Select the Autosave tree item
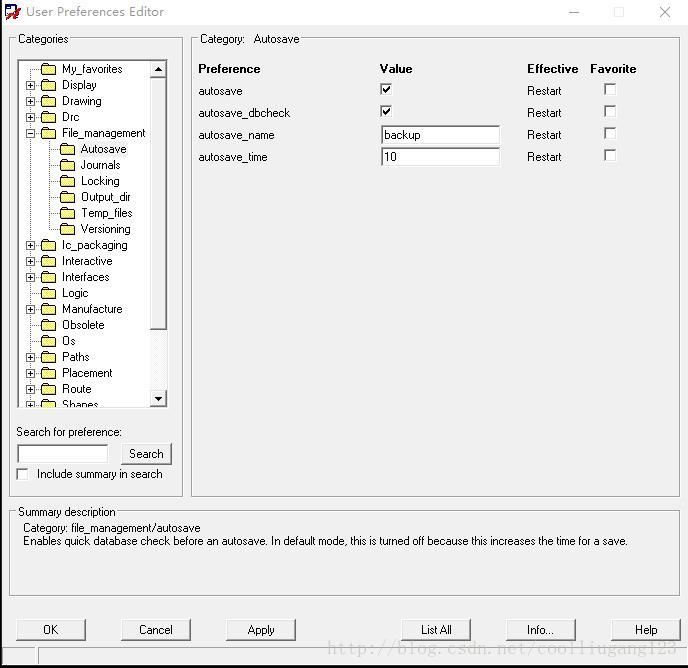The height and width of the screenshot is (668, 688). pos(103,149)
